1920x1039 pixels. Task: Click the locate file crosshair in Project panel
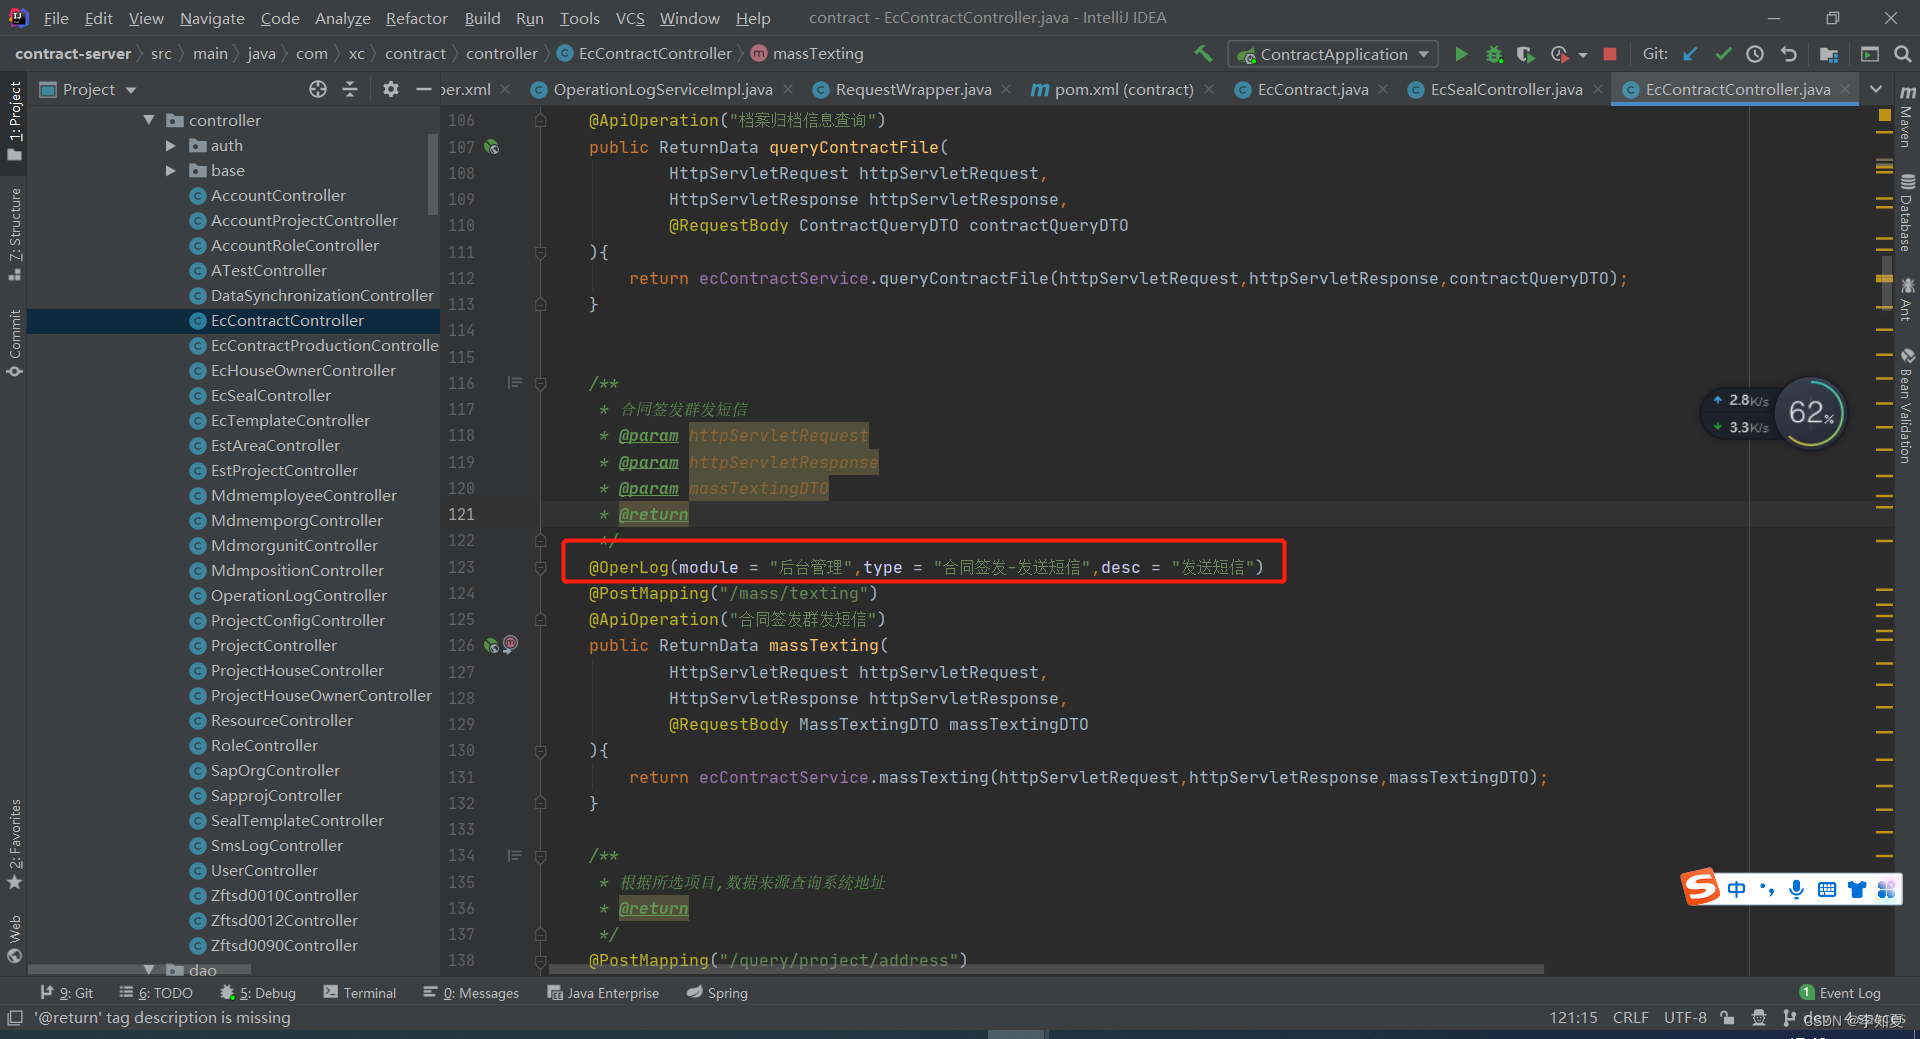318,89
